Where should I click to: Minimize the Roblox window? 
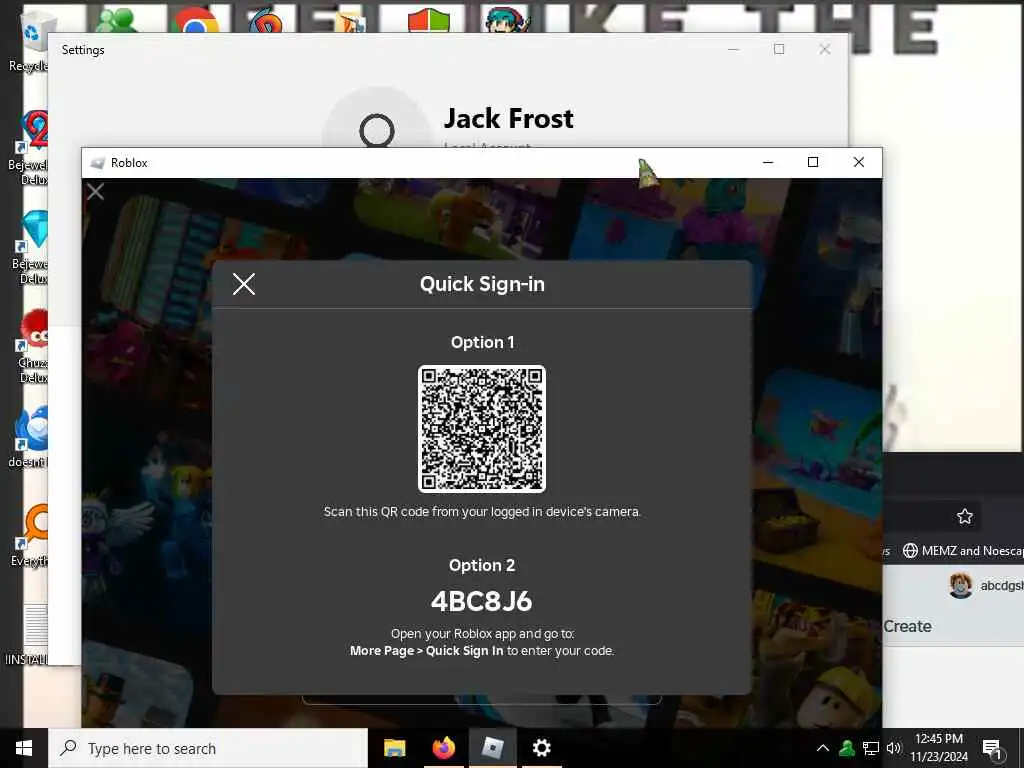[768, 162]
